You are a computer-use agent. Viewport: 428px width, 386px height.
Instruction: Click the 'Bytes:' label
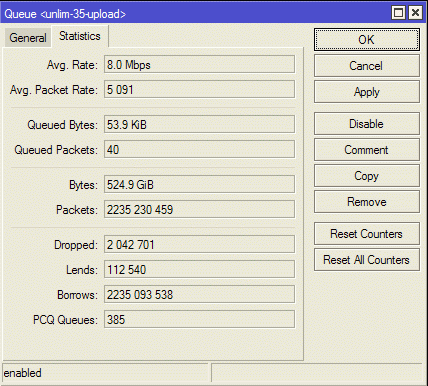click(x=83, y=185)
